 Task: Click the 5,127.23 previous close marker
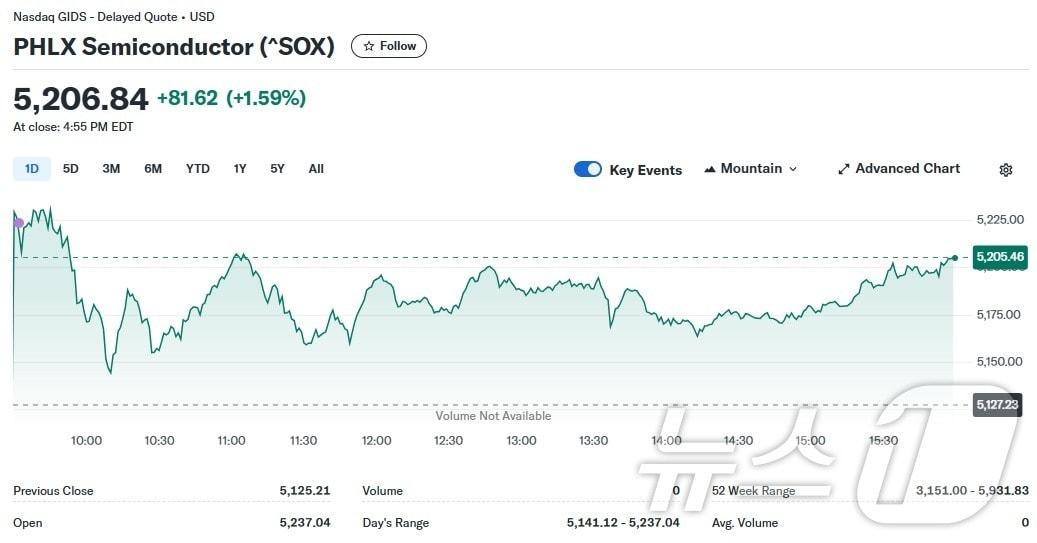(997, 405)
